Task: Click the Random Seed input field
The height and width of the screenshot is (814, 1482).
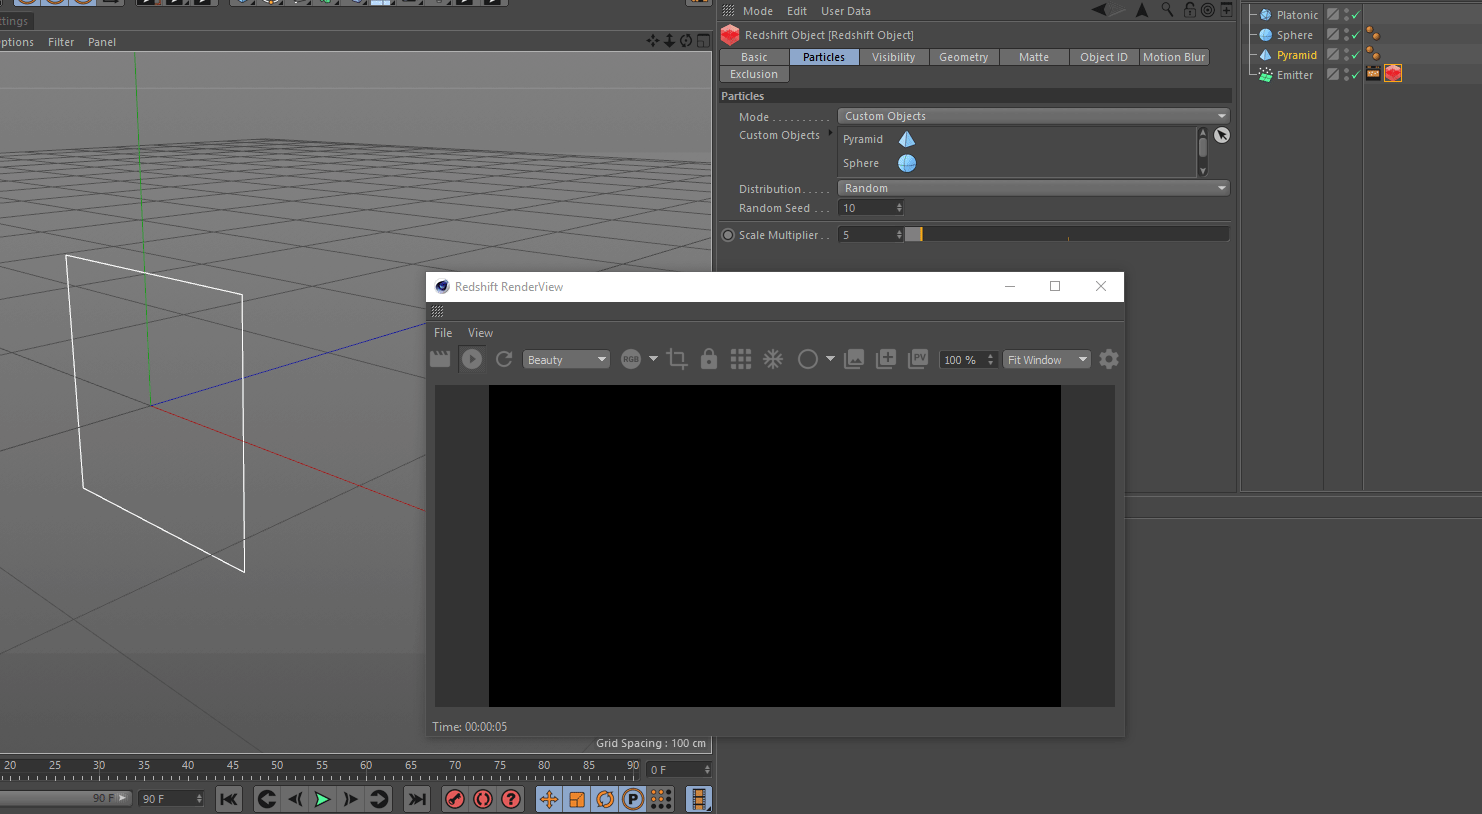Action: click(x=870, y=208)
